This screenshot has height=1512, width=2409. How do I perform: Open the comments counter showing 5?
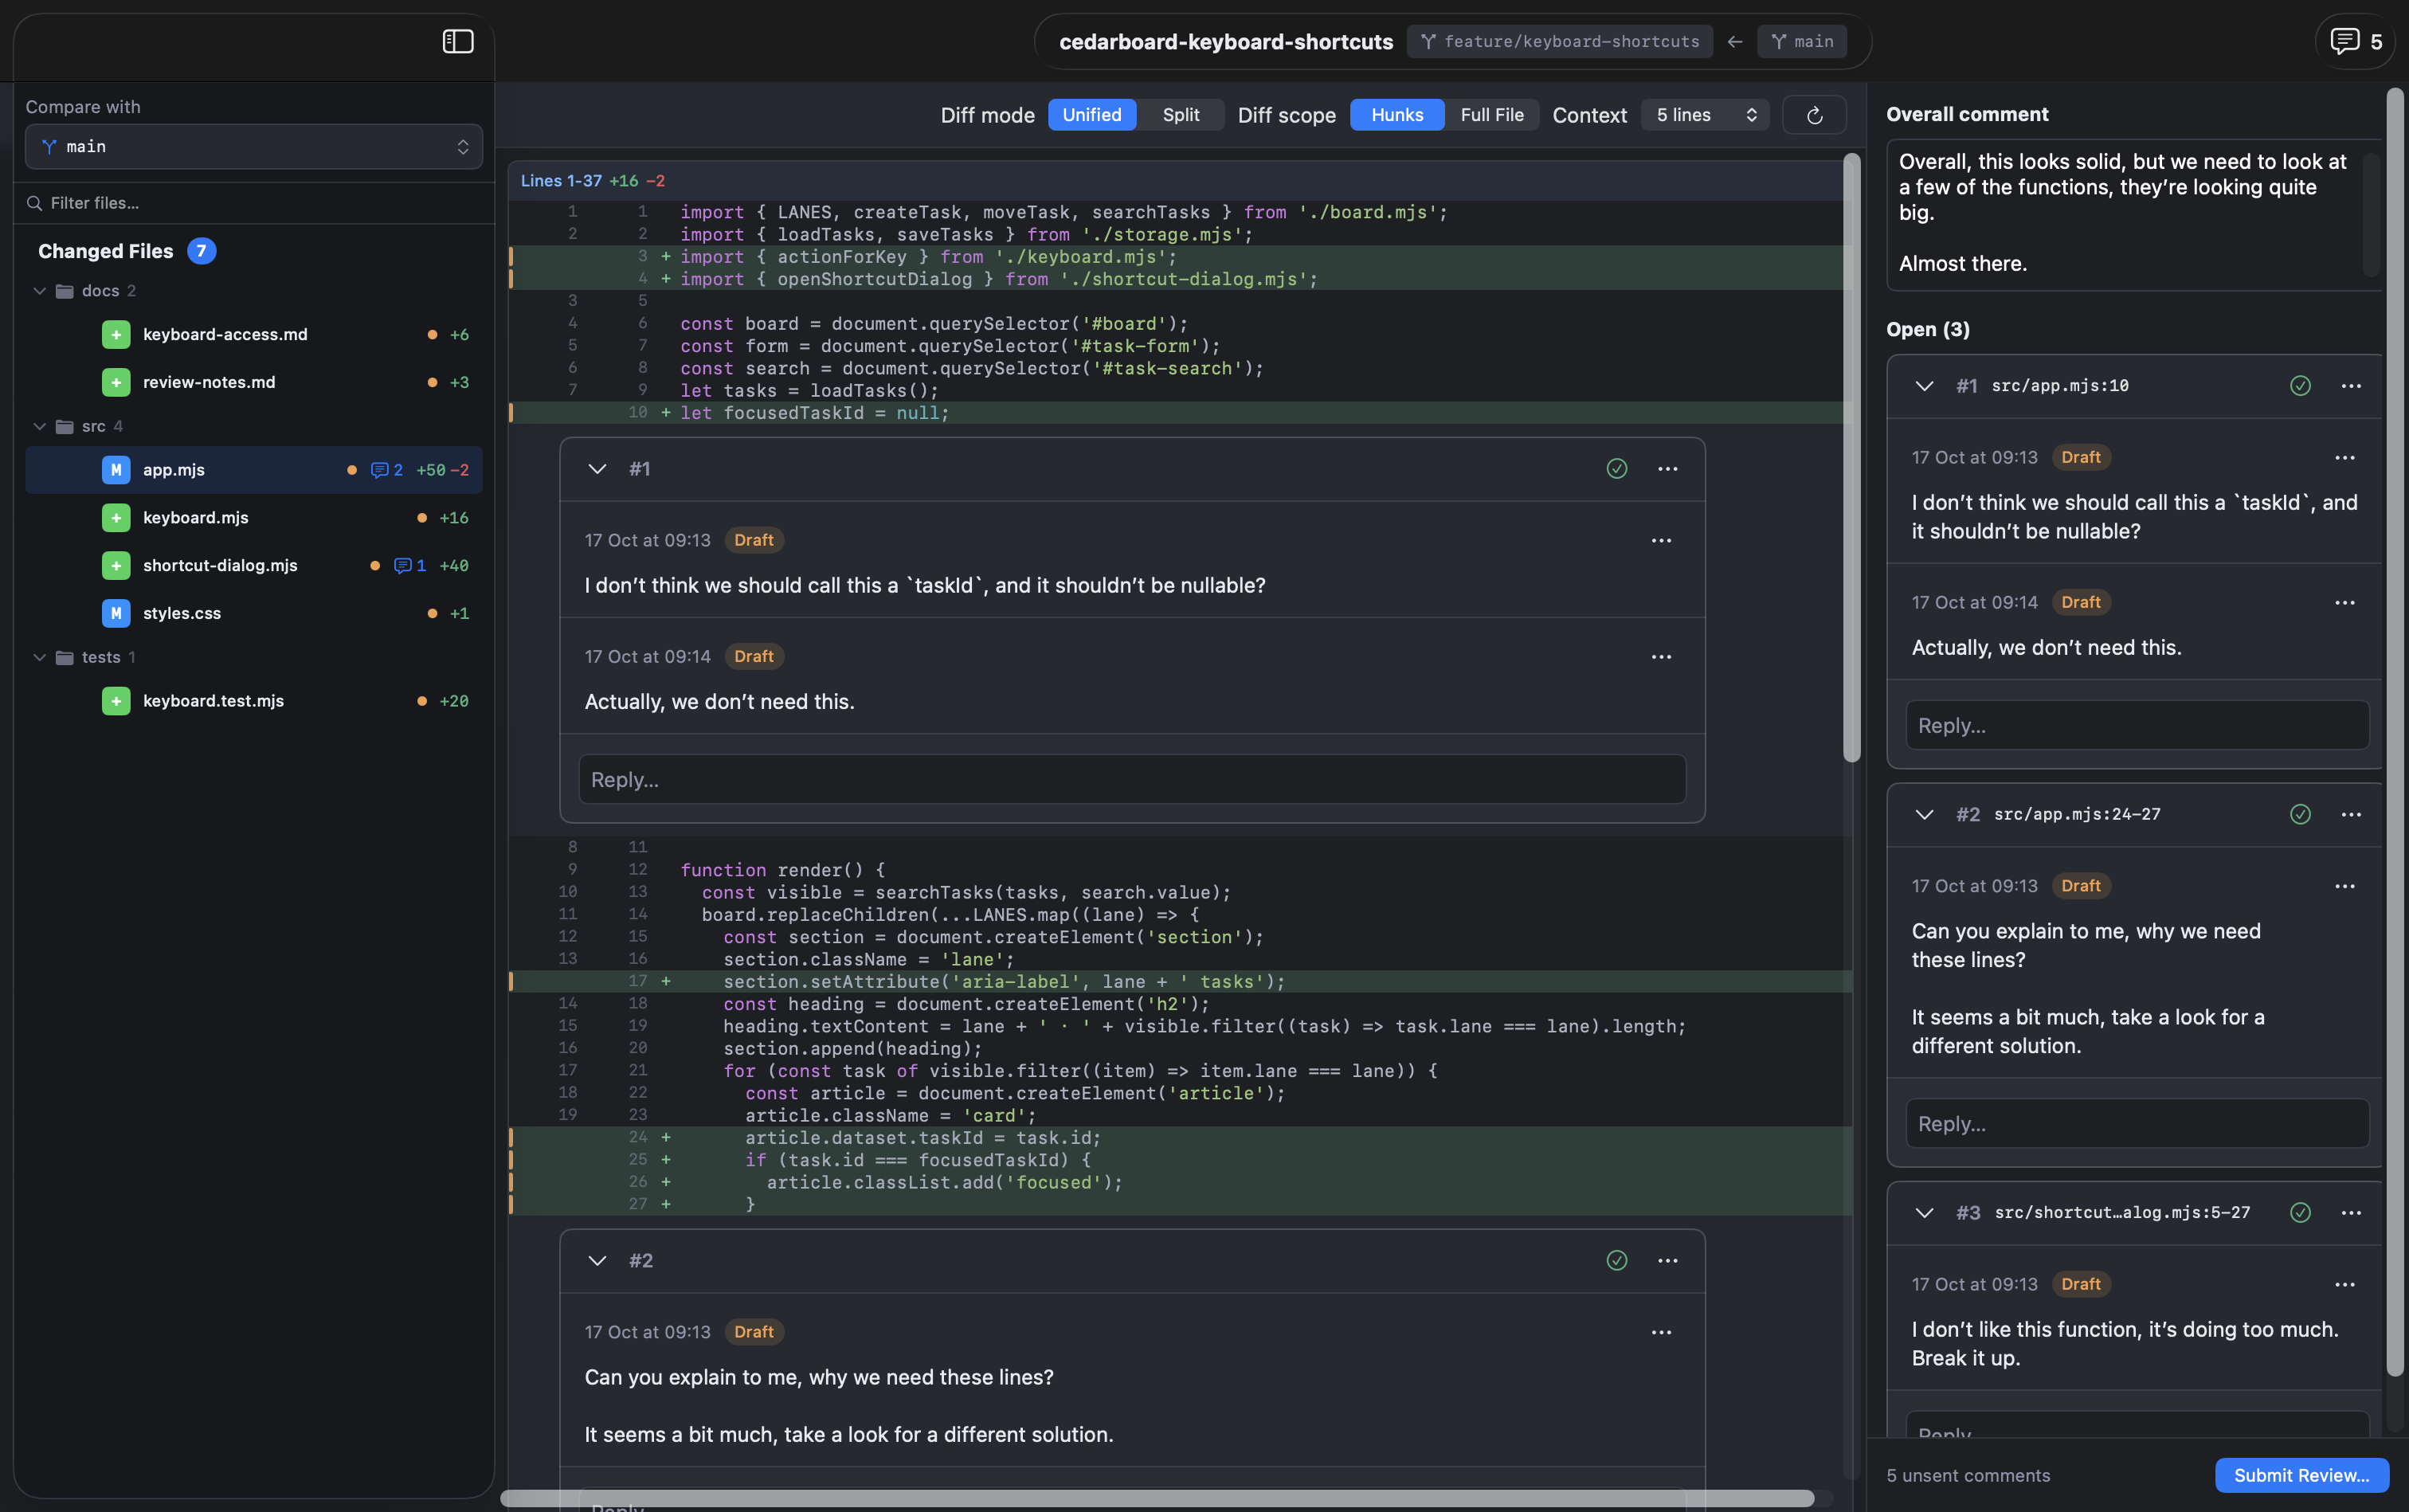point(2355,41)
